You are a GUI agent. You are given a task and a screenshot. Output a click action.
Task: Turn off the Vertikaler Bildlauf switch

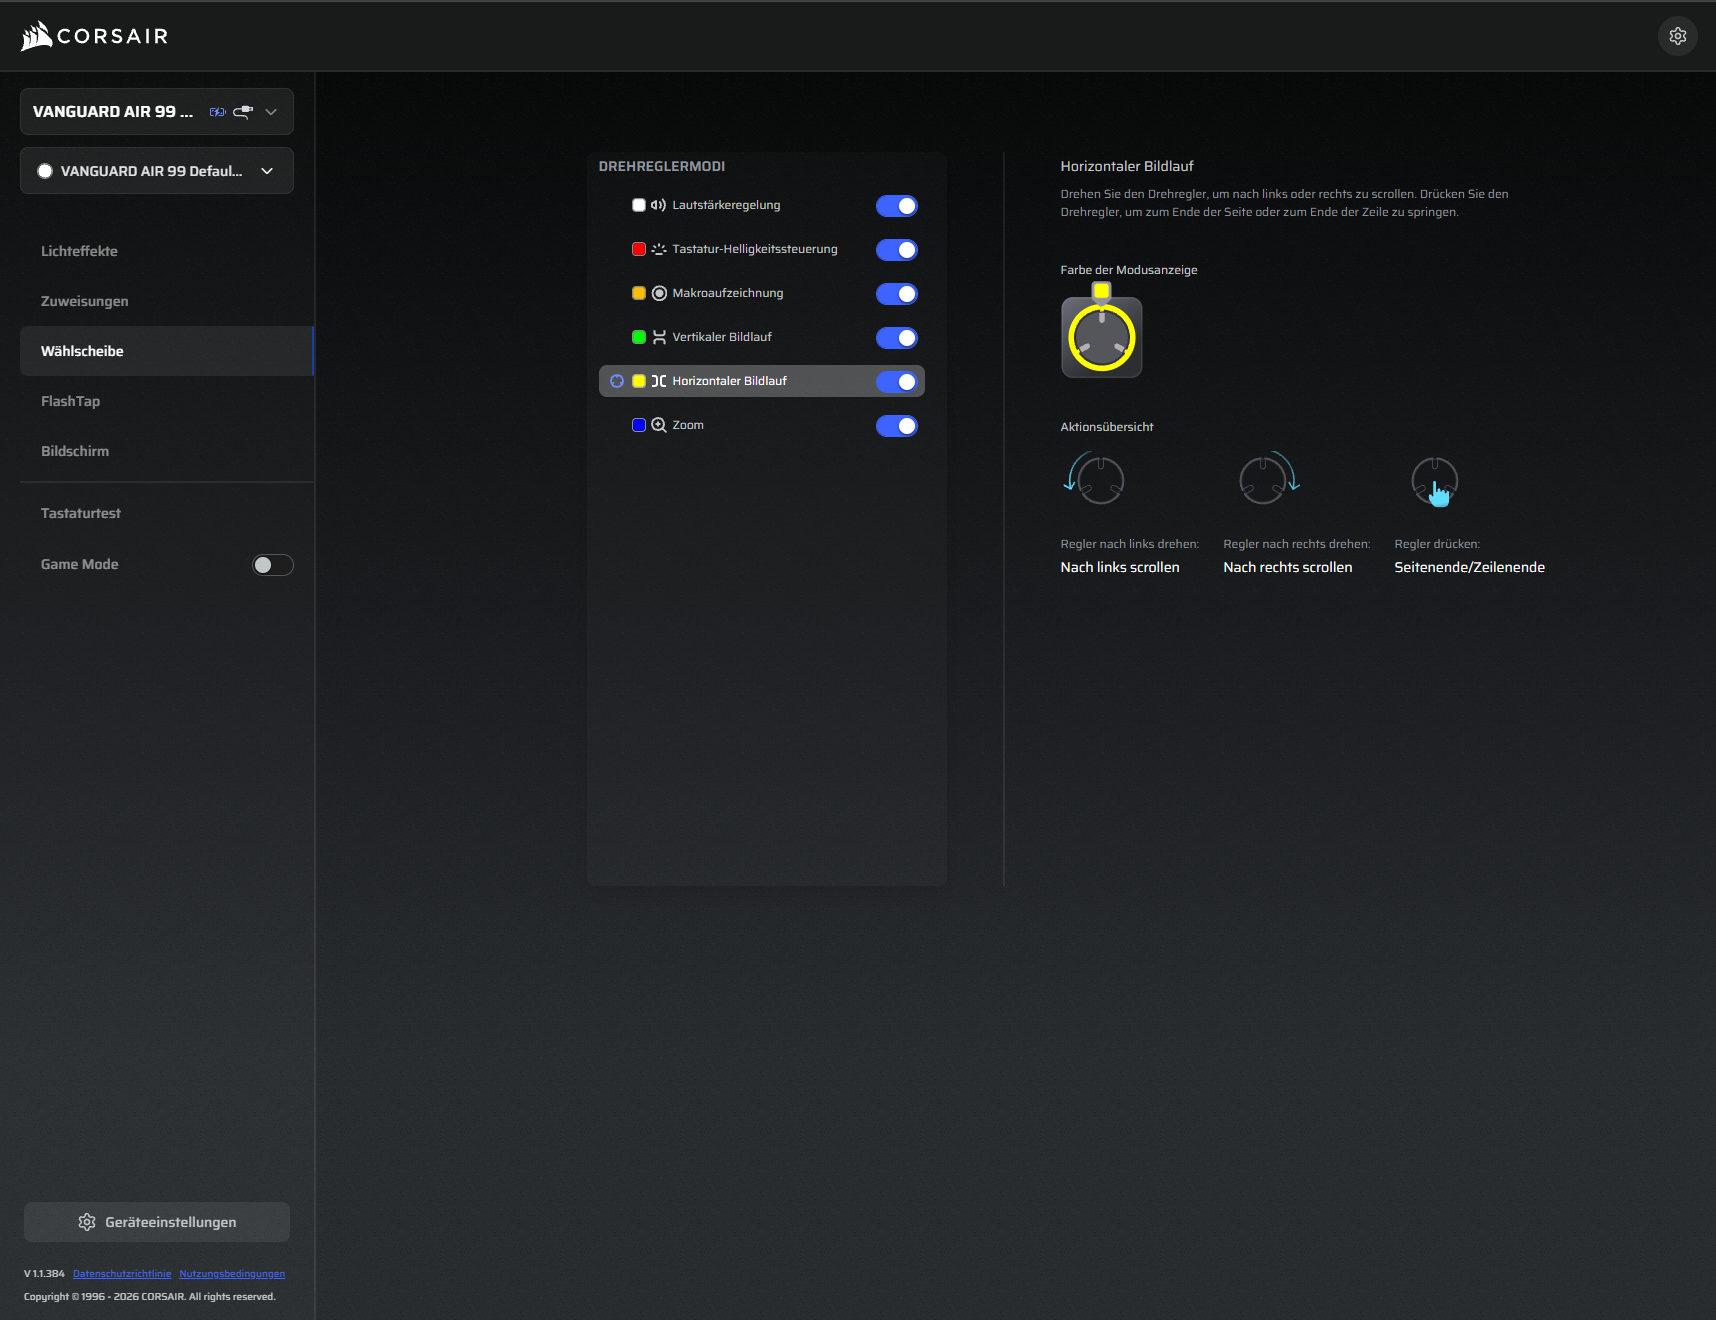click(896, 338)
